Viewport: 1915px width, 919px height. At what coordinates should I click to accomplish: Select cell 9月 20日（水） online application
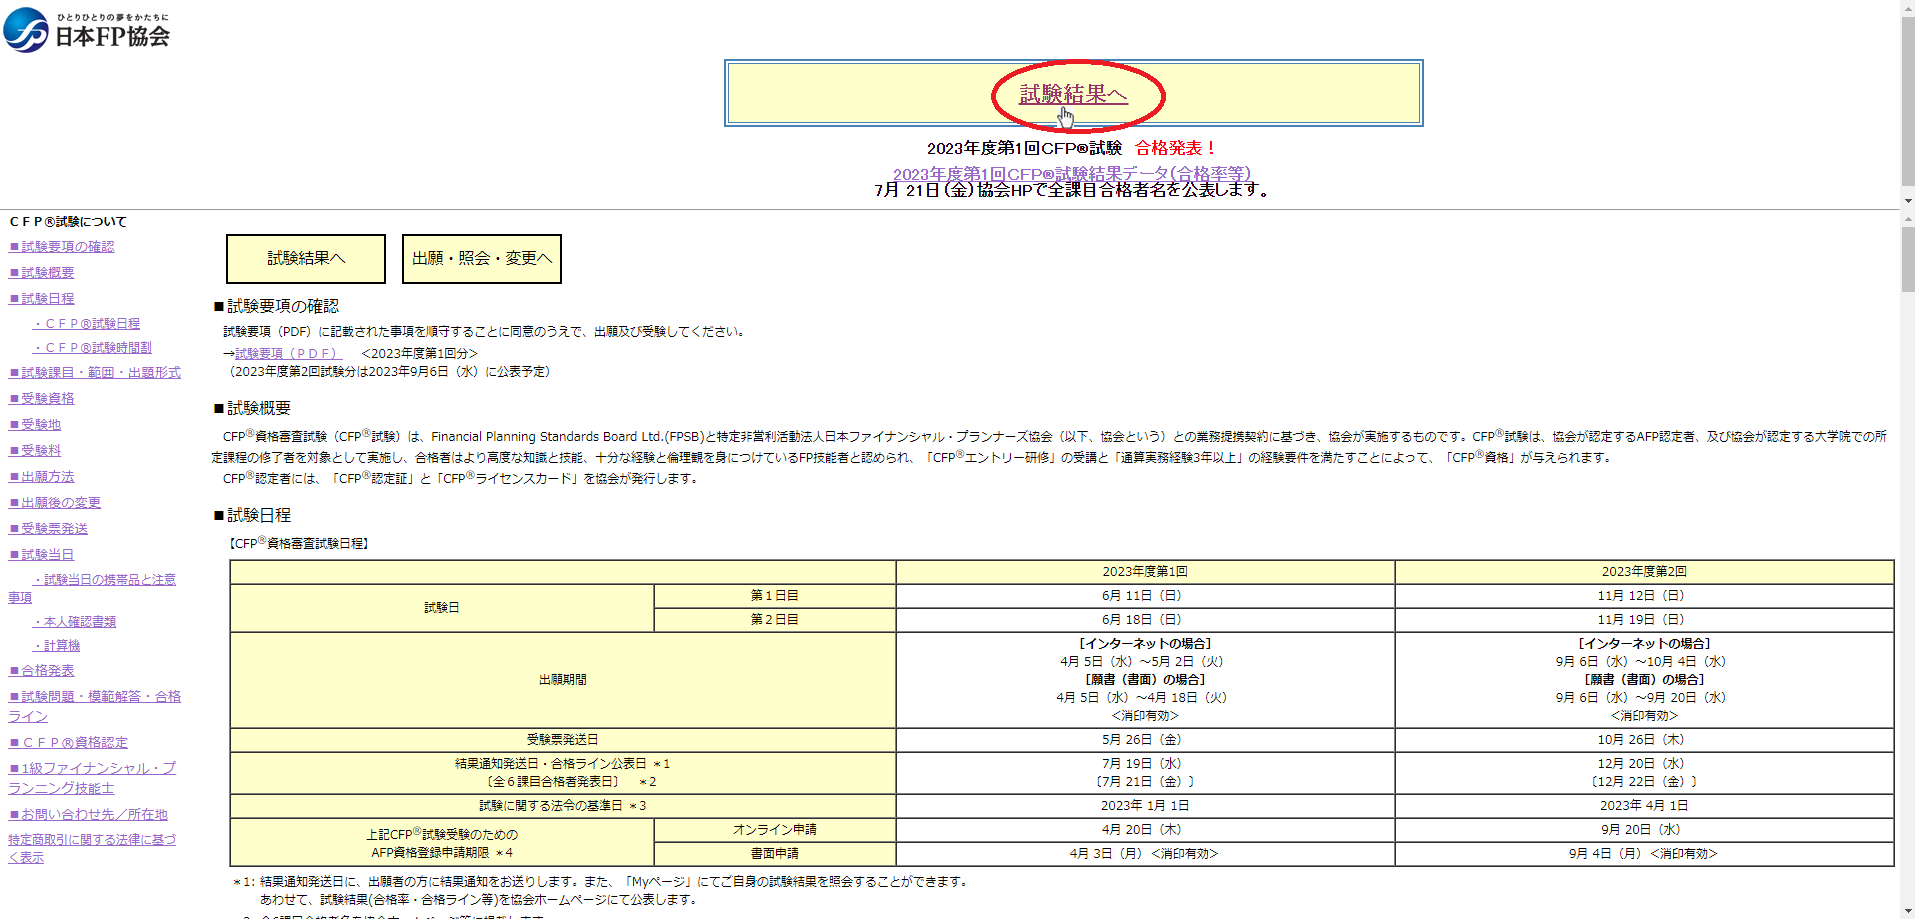[x=1644, y=830]
